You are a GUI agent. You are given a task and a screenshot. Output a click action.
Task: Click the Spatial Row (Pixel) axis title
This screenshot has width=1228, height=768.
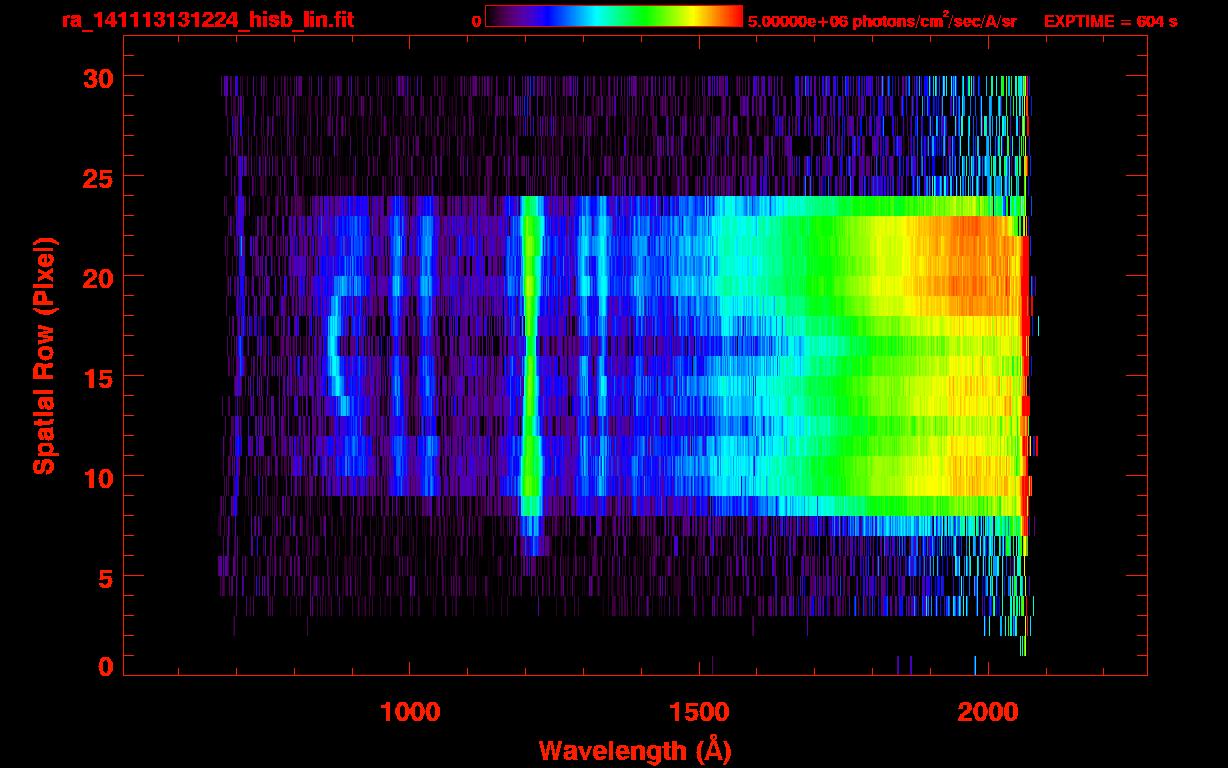pos(44,355)
